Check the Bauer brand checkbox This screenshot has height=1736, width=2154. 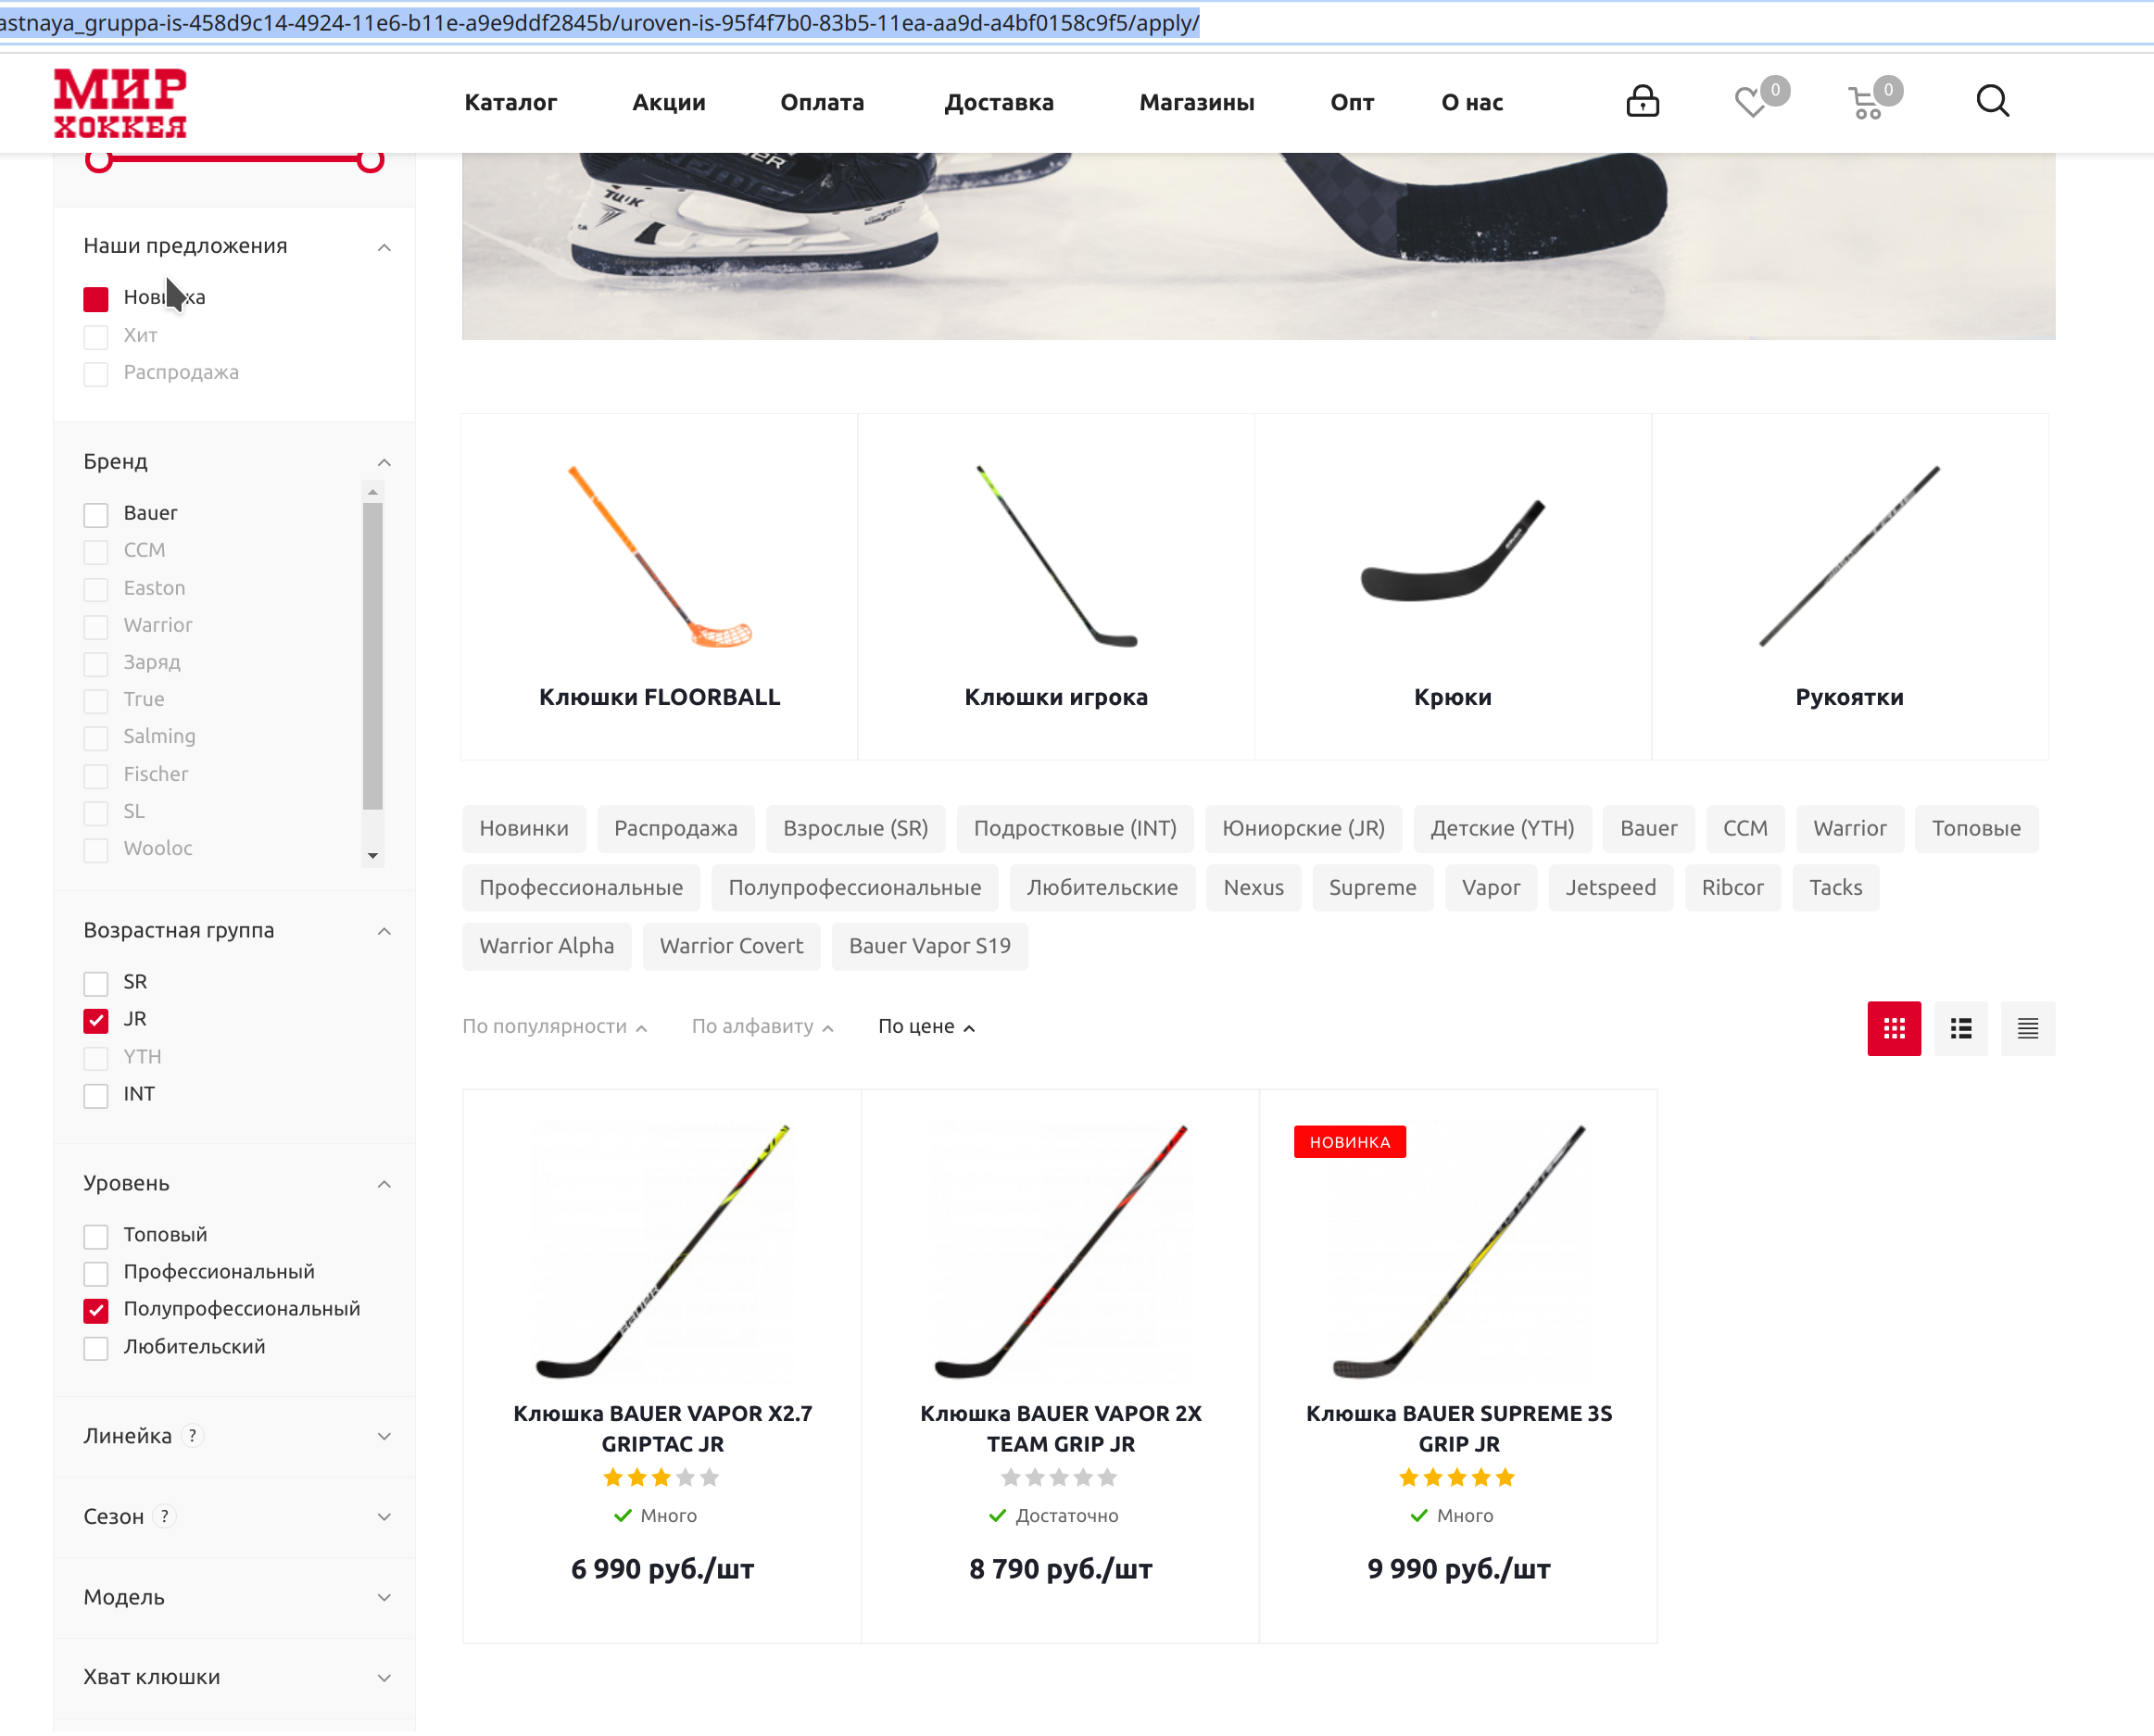coord(96,514)
